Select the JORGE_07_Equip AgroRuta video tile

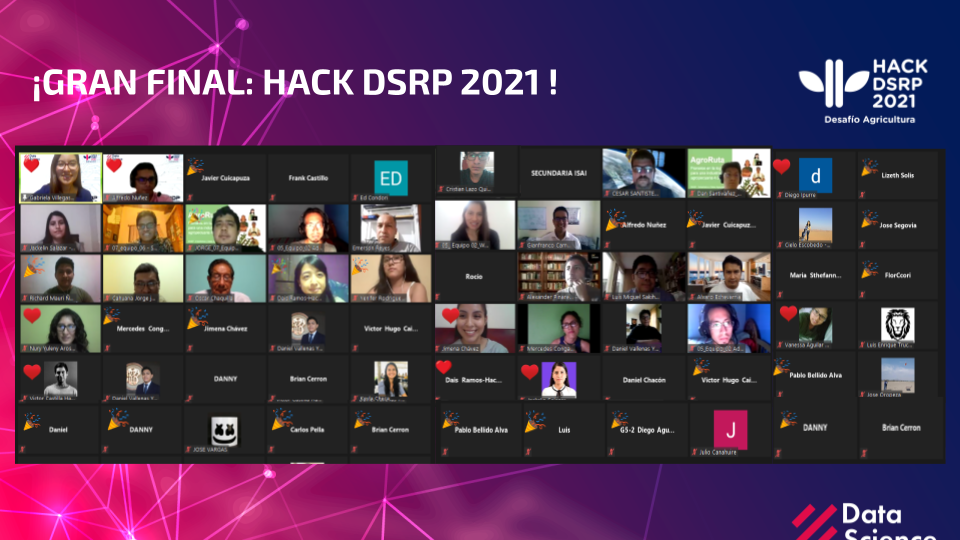pos(225,228)
